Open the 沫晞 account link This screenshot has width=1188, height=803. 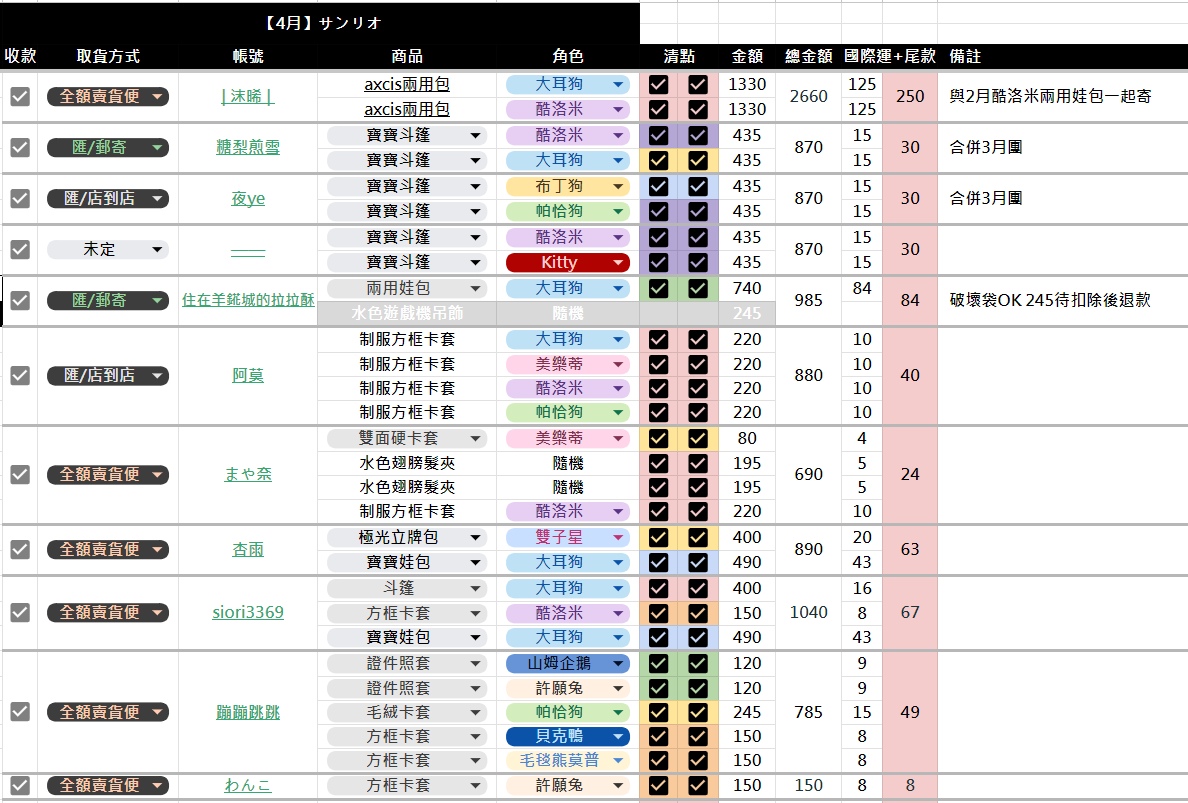click(x=248, y=96)
